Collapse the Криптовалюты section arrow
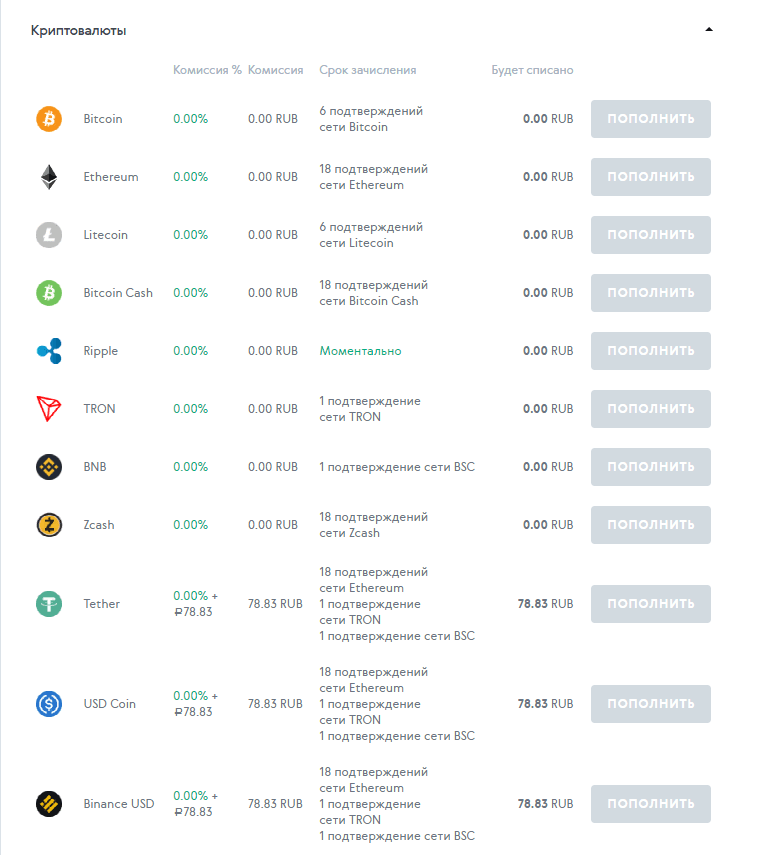The image size is (774, 855). click(x=709, y=30)
